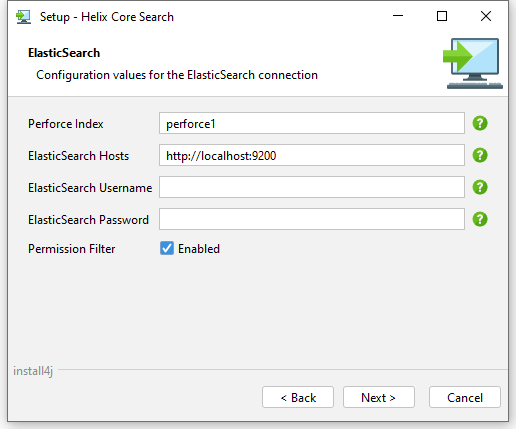Click the installer monitor arrow graphic
Screen dimensions: 516x429
pyautogui.click(x=473, y=63)
